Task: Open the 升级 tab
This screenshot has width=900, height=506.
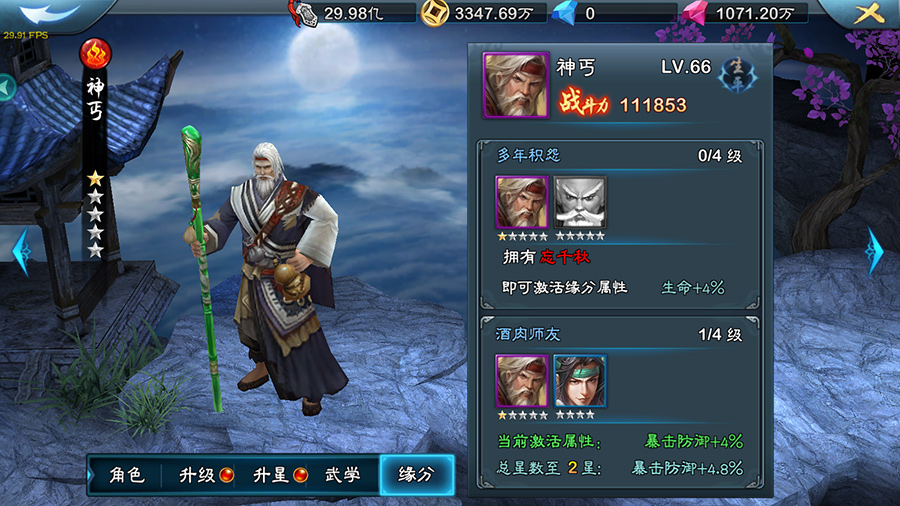Action: pyautogui.click(x=205, y=474)
